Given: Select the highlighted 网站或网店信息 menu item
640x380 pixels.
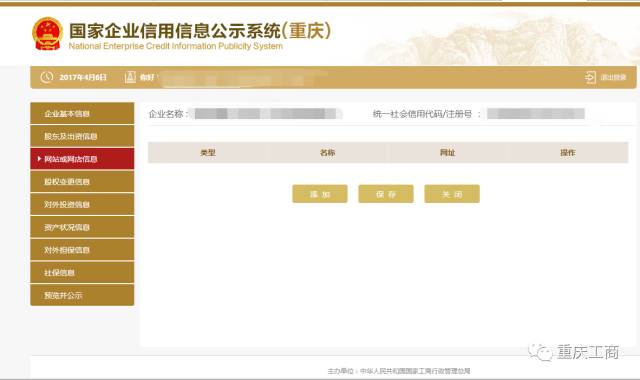Looking at the screenshot, I should tap(82, 159).
